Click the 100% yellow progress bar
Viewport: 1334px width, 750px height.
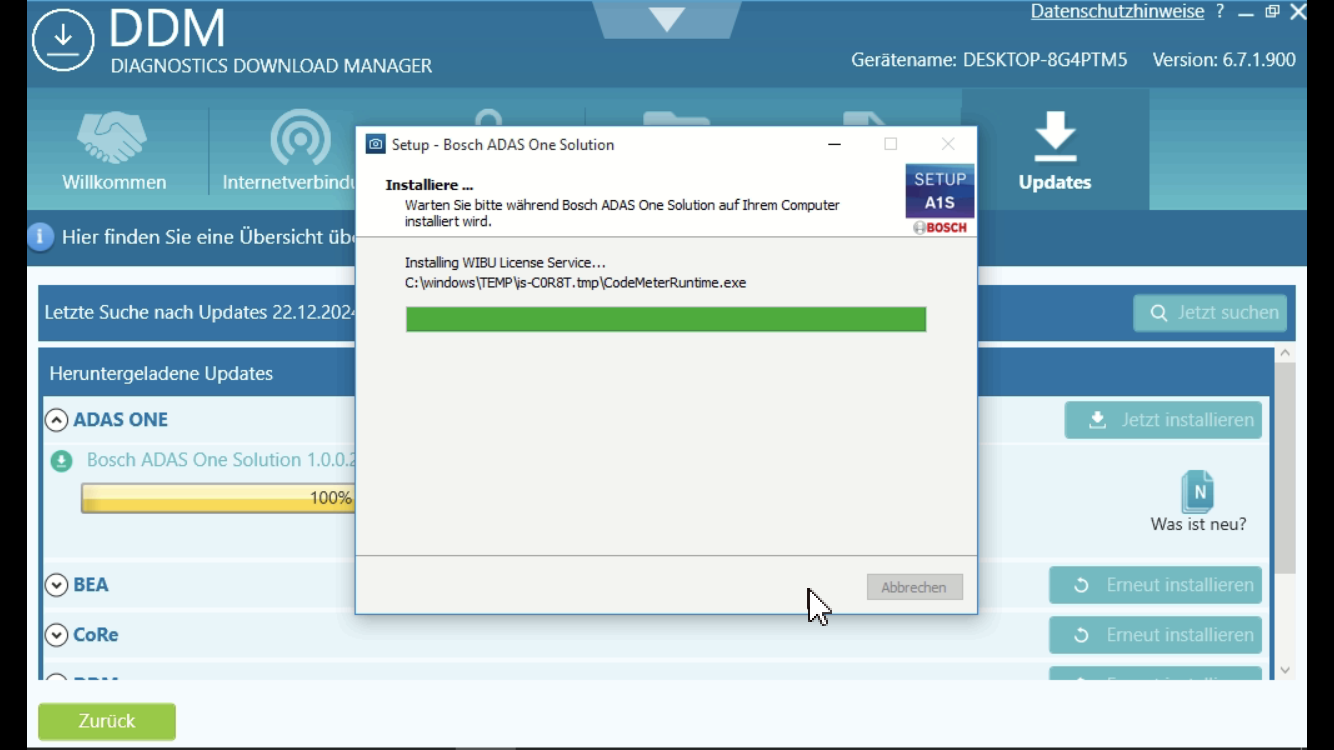click(x=218, y=498)
